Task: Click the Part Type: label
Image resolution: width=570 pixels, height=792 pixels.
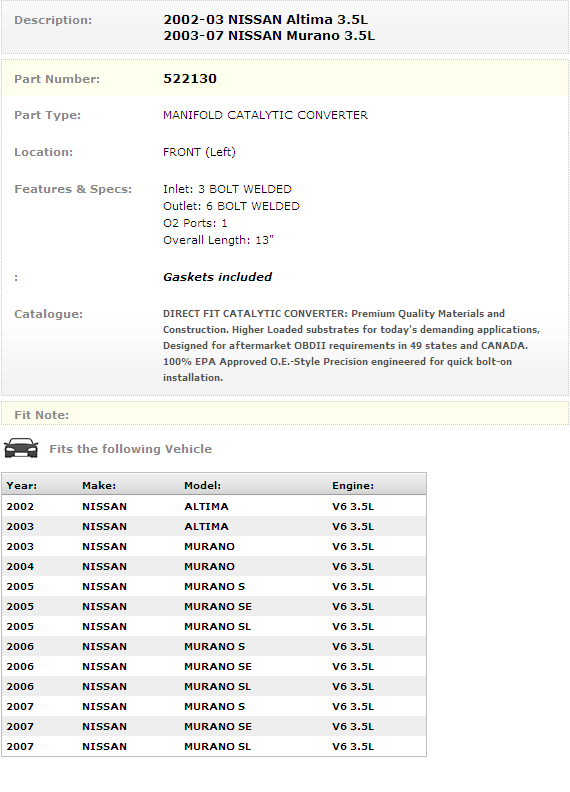Action: pos(48,115)
